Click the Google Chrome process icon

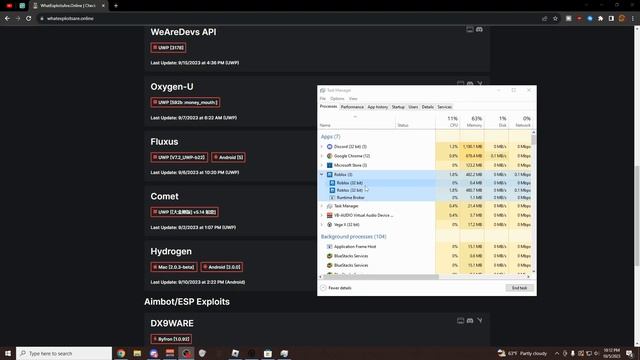[329, 156]
